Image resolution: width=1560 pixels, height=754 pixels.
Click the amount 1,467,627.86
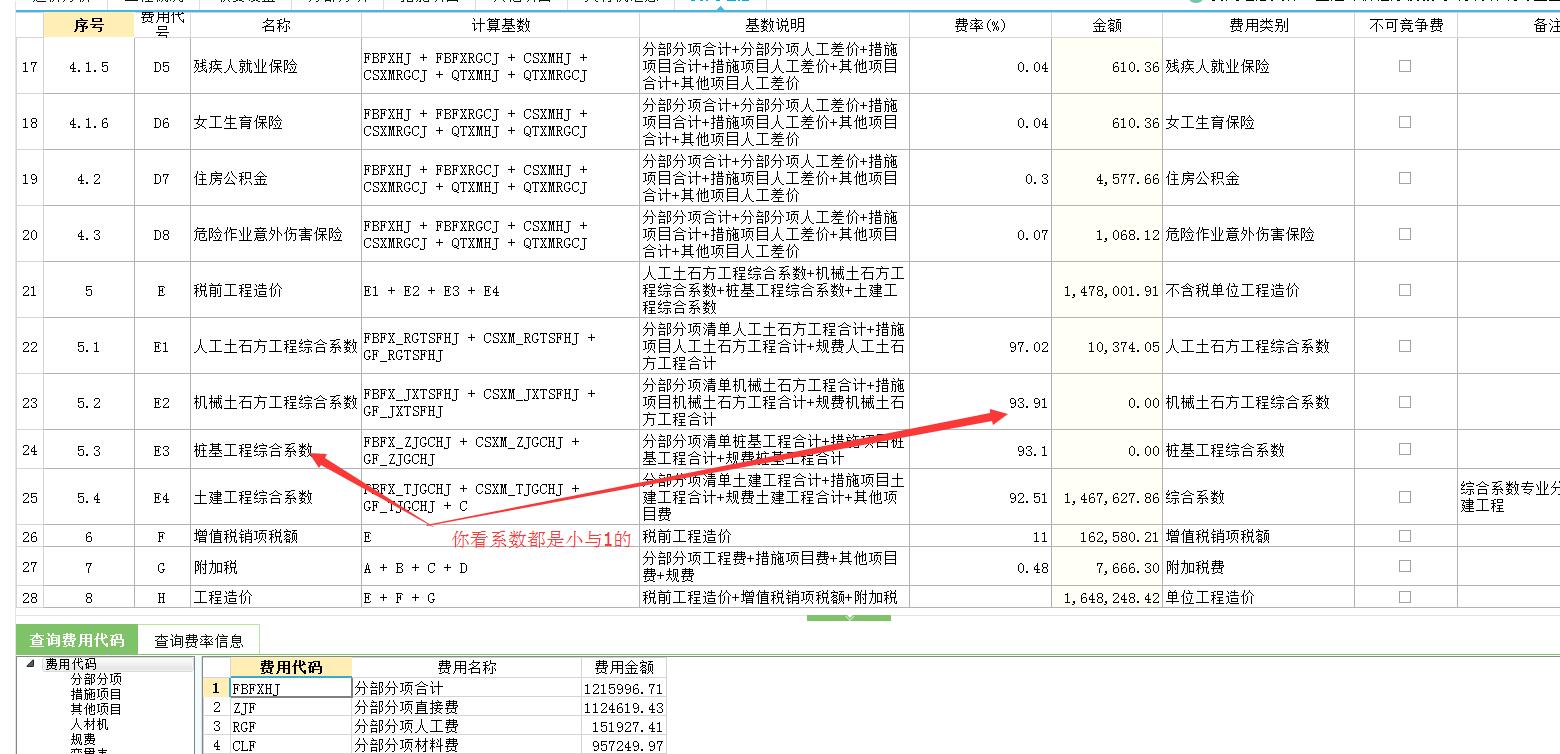coord(1106,497)
